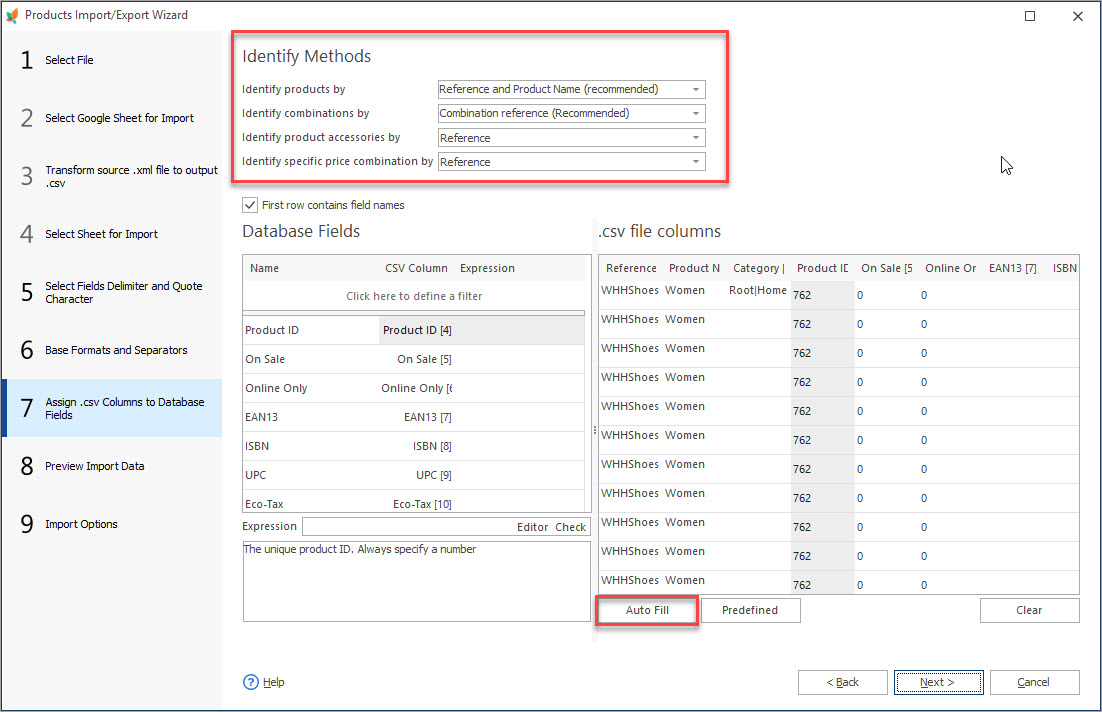Click the wizard app logo icon
This screenshot has height=712, width=1102.
tap(12, 15)
